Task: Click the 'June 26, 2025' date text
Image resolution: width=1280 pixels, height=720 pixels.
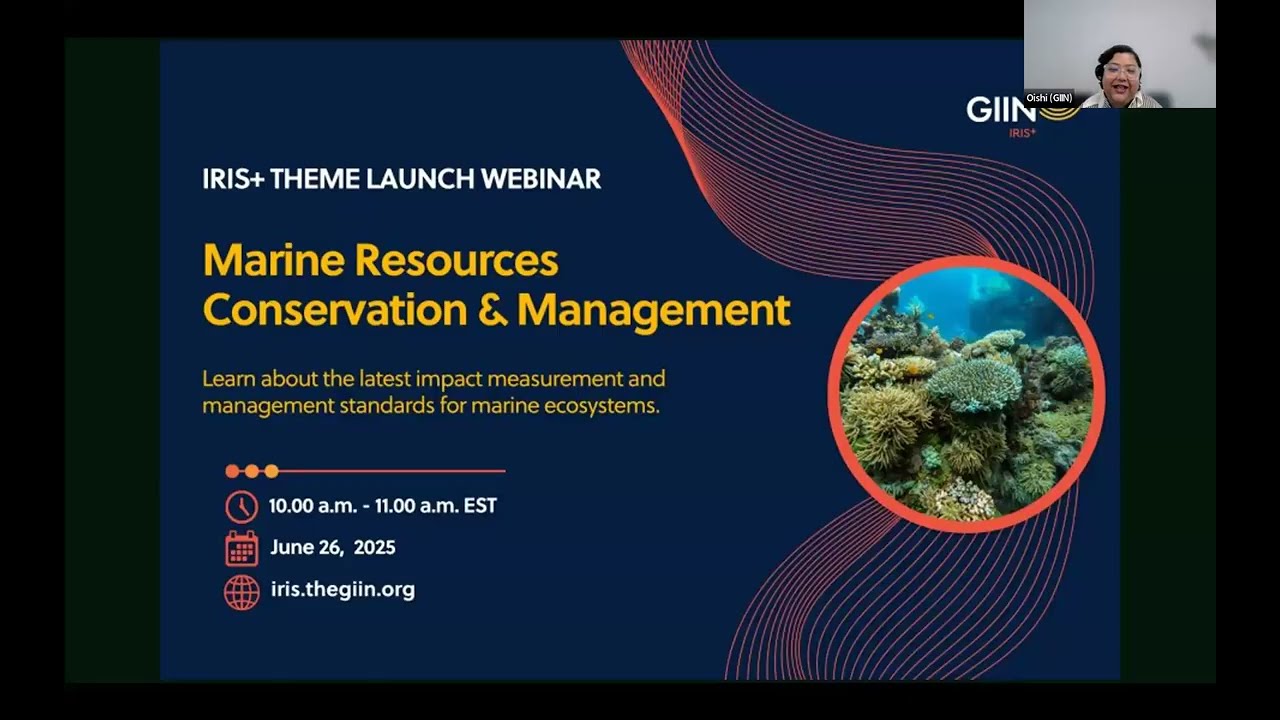Action: coord(333,548)
